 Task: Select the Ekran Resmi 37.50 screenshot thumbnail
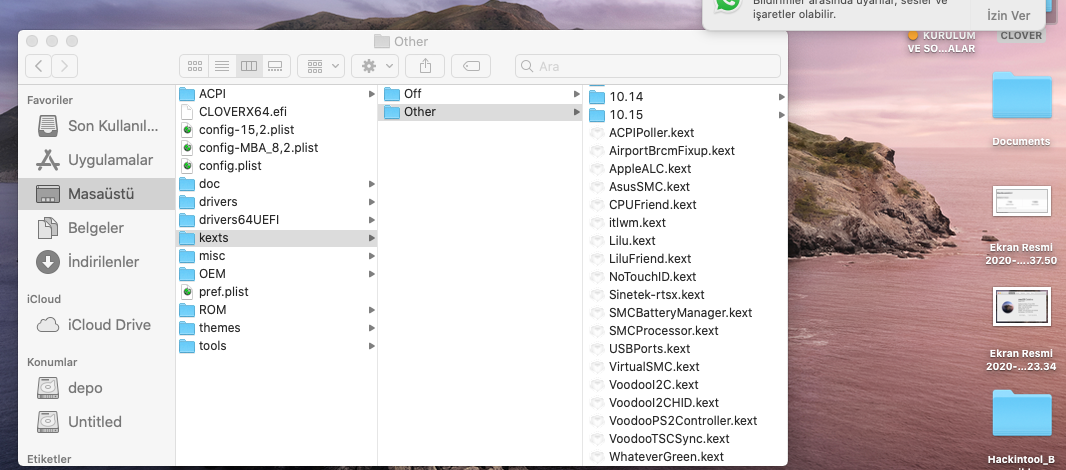point(1021,201)
